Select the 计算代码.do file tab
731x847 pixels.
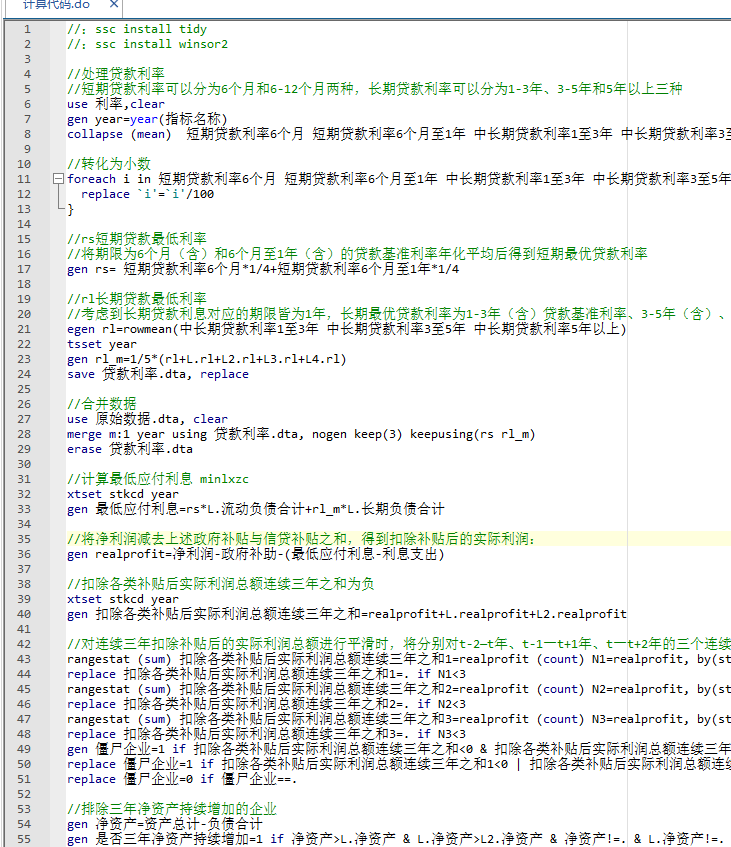[57, 5]
